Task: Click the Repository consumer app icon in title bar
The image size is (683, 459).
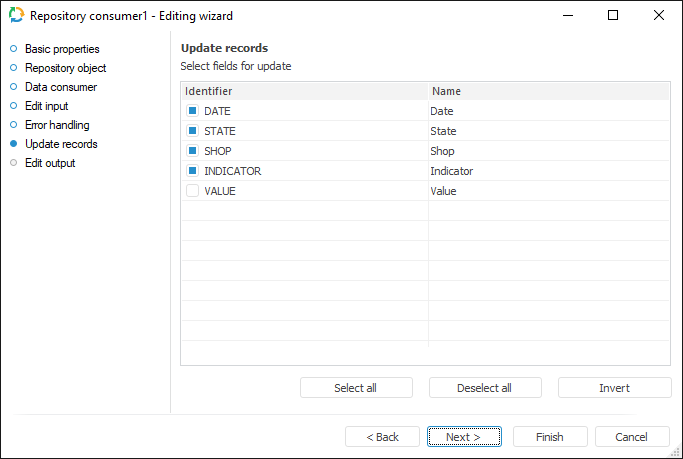Action: coord(16,16)
